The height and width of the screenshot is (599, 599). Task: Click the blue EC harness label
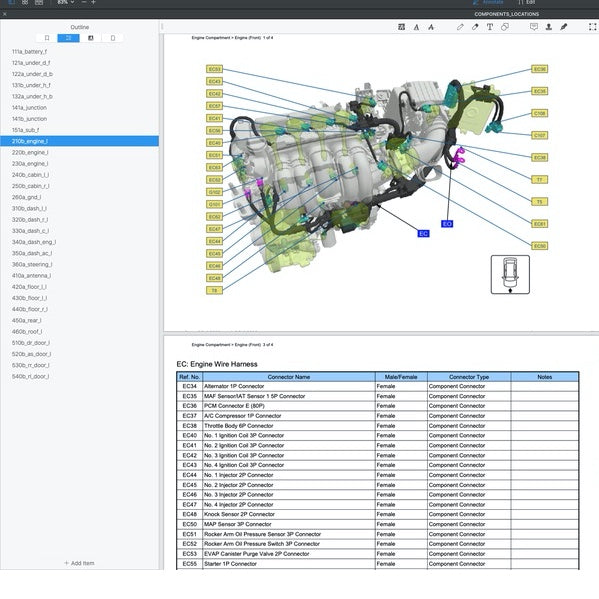click(x=423, y=233)
